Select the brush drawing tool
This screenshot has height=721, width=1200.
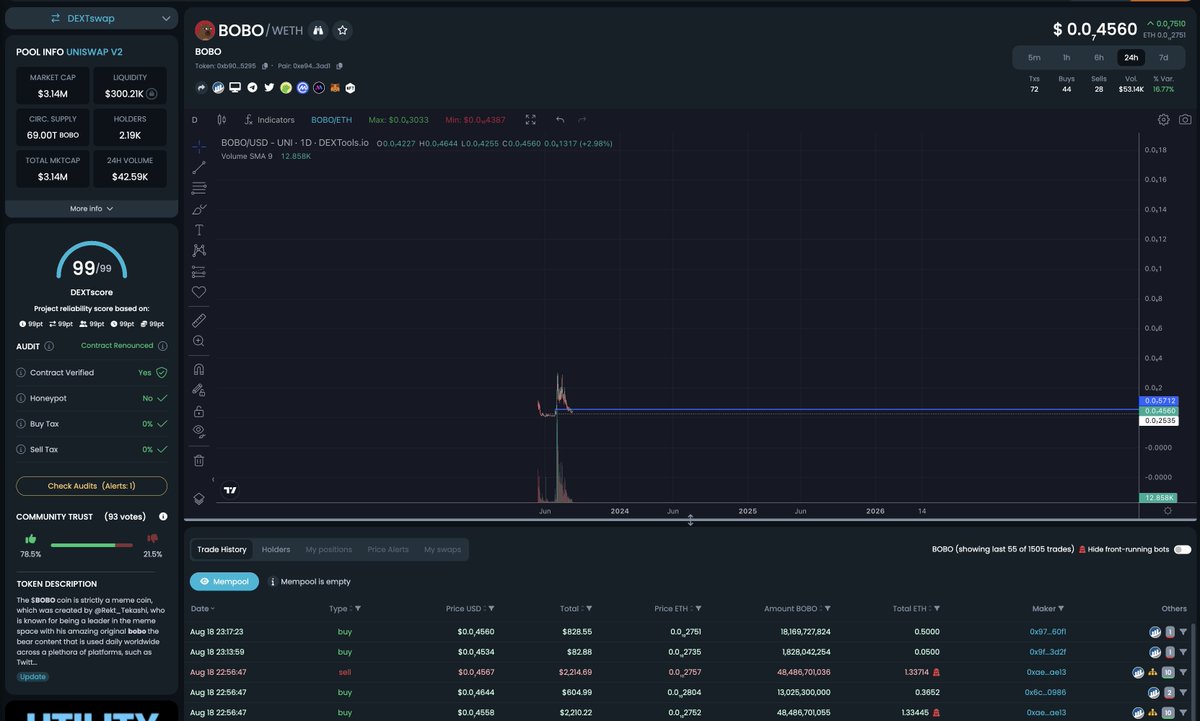(199, 209)
